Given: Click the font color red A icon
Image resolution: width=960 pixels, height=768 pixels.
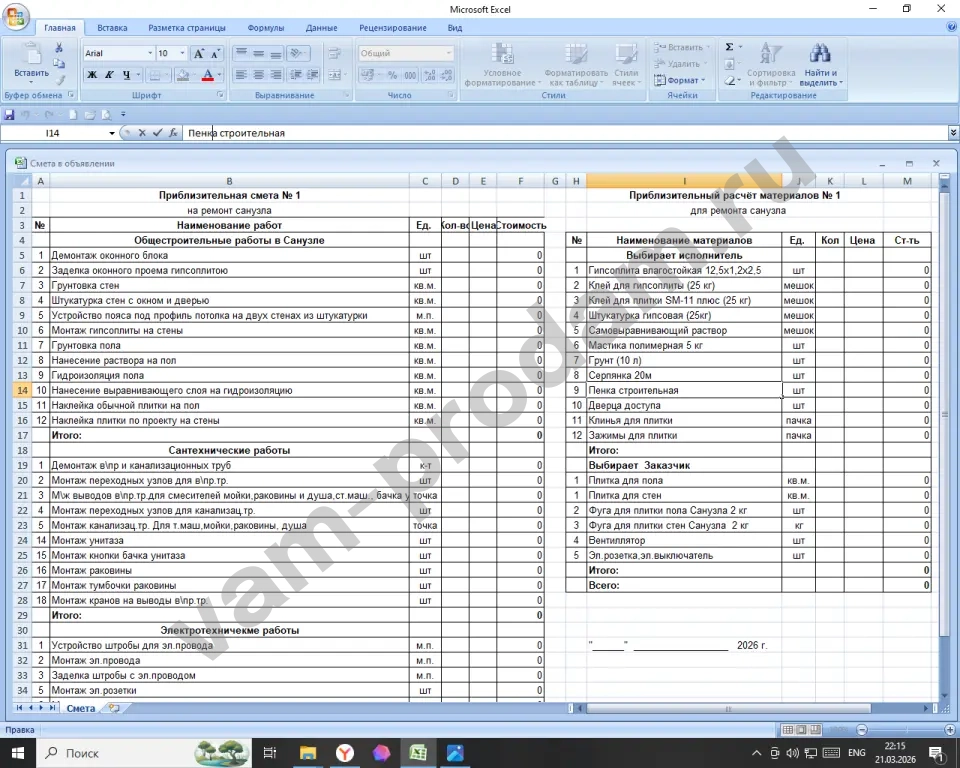Looking at the screenshot, I should tap(207, 75).
